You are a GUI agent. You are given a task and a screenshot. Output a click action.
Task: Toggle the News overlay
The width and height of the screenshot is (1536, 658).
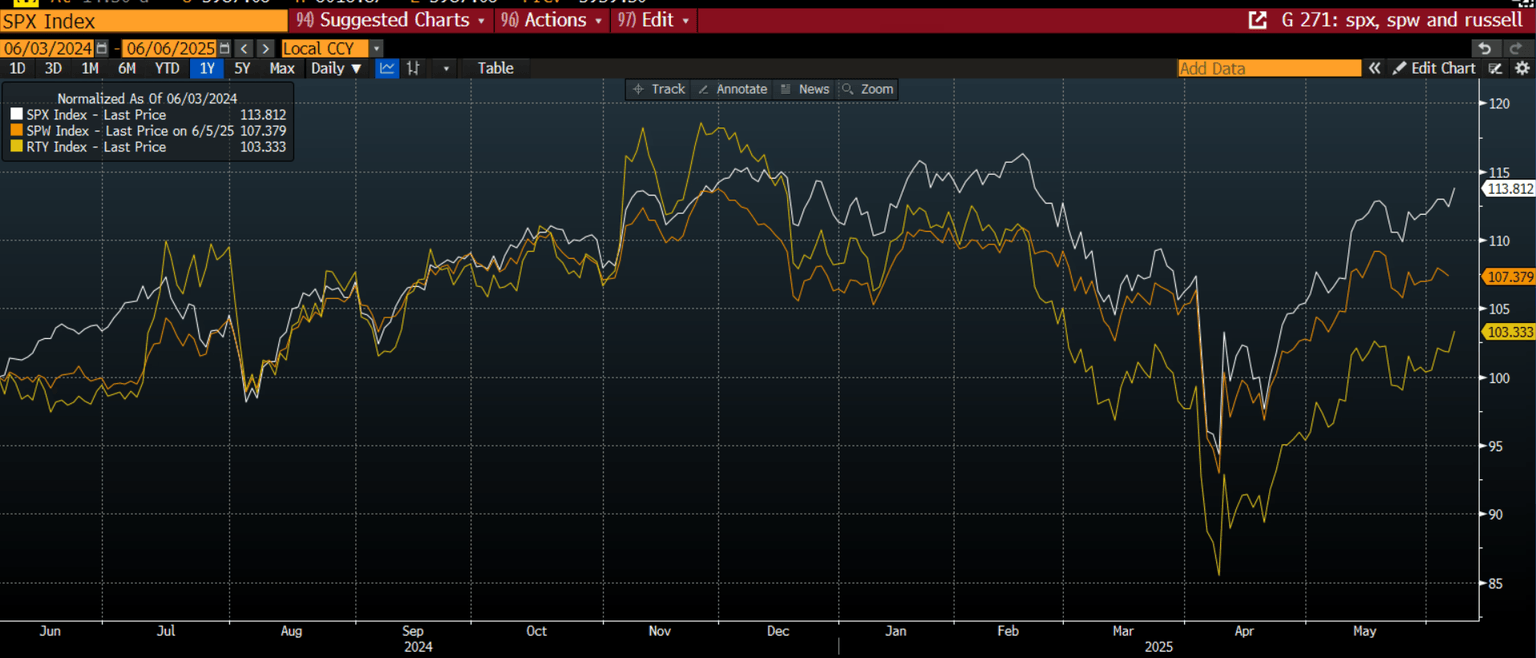click(804, 89)
